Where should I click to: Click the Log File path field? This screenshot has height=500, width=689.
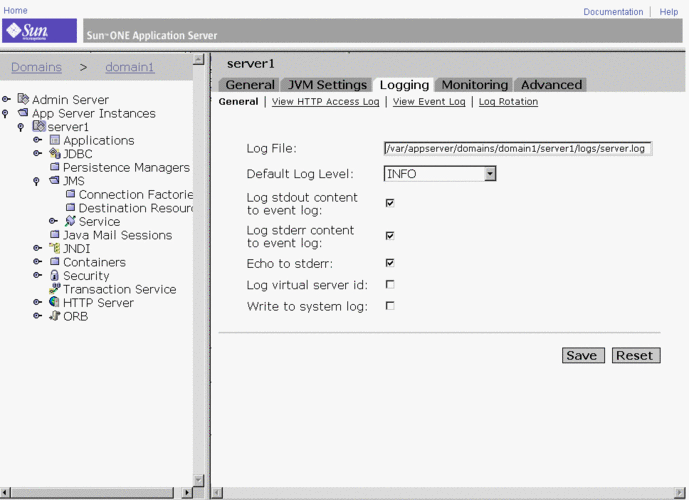pyautogui.click(x=517, y=149)
